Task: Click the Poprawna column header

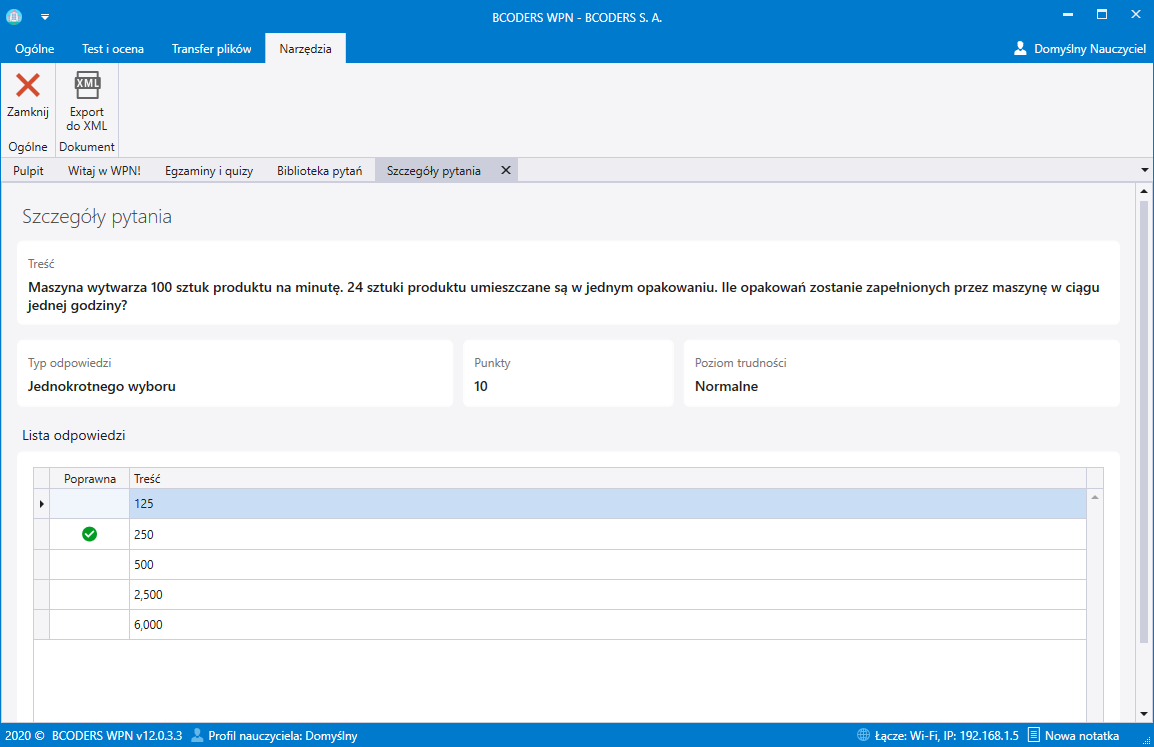Action: [90, 478]
